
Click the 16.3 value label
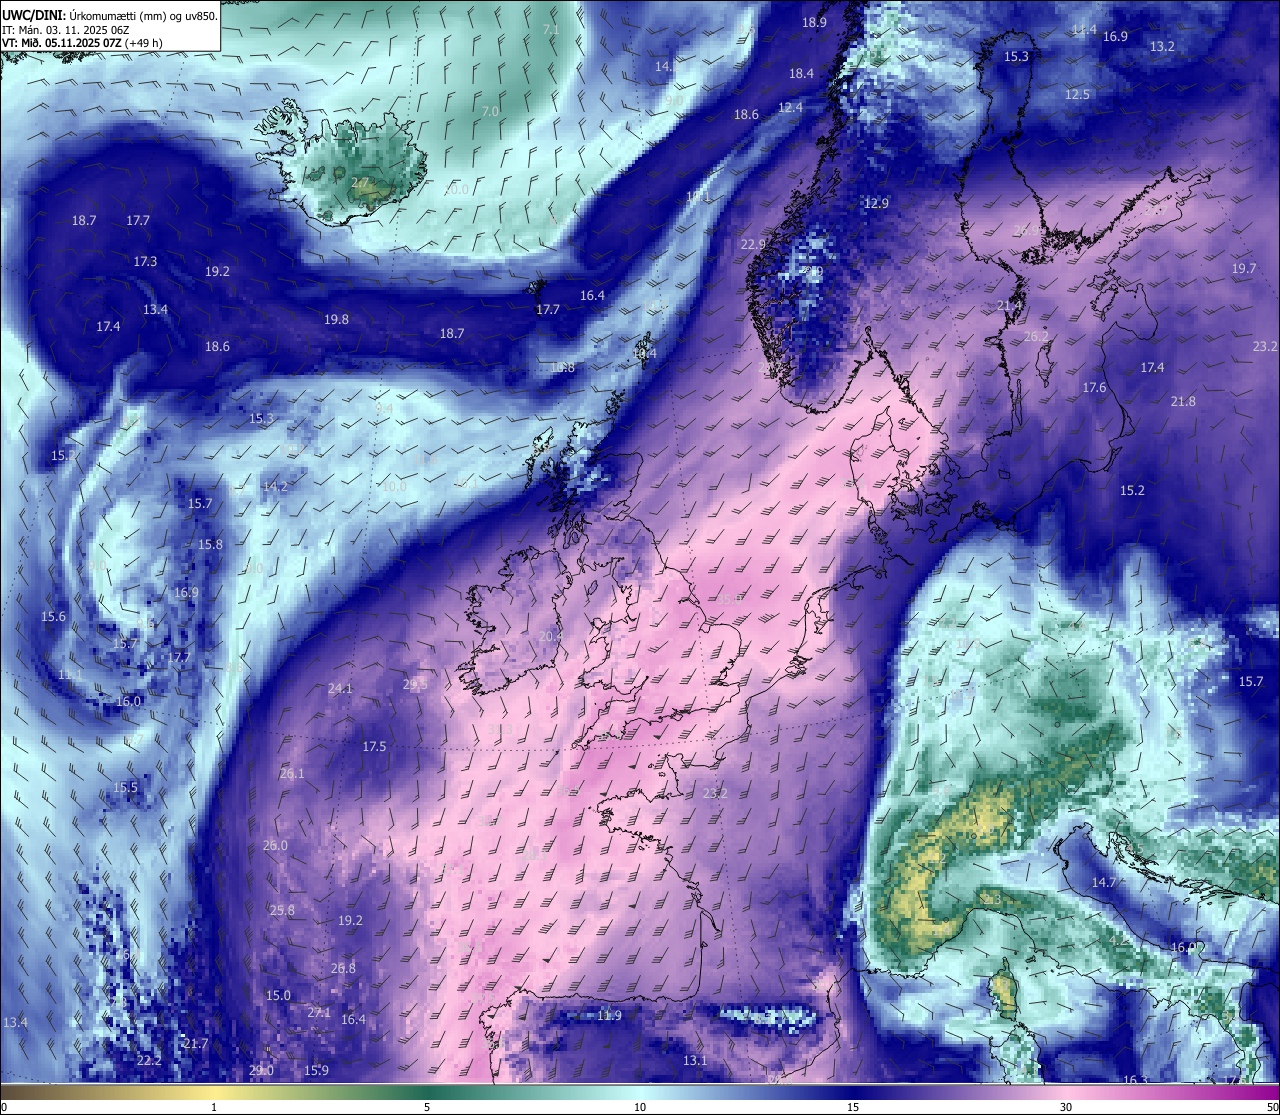pos(1135,1080)
